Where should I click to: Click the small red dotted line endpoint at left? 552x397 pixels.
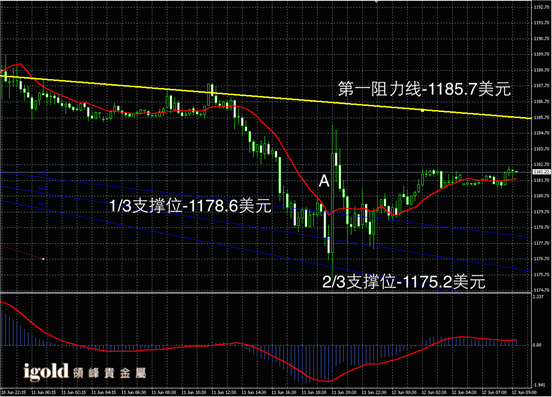[x=43, y=259]
